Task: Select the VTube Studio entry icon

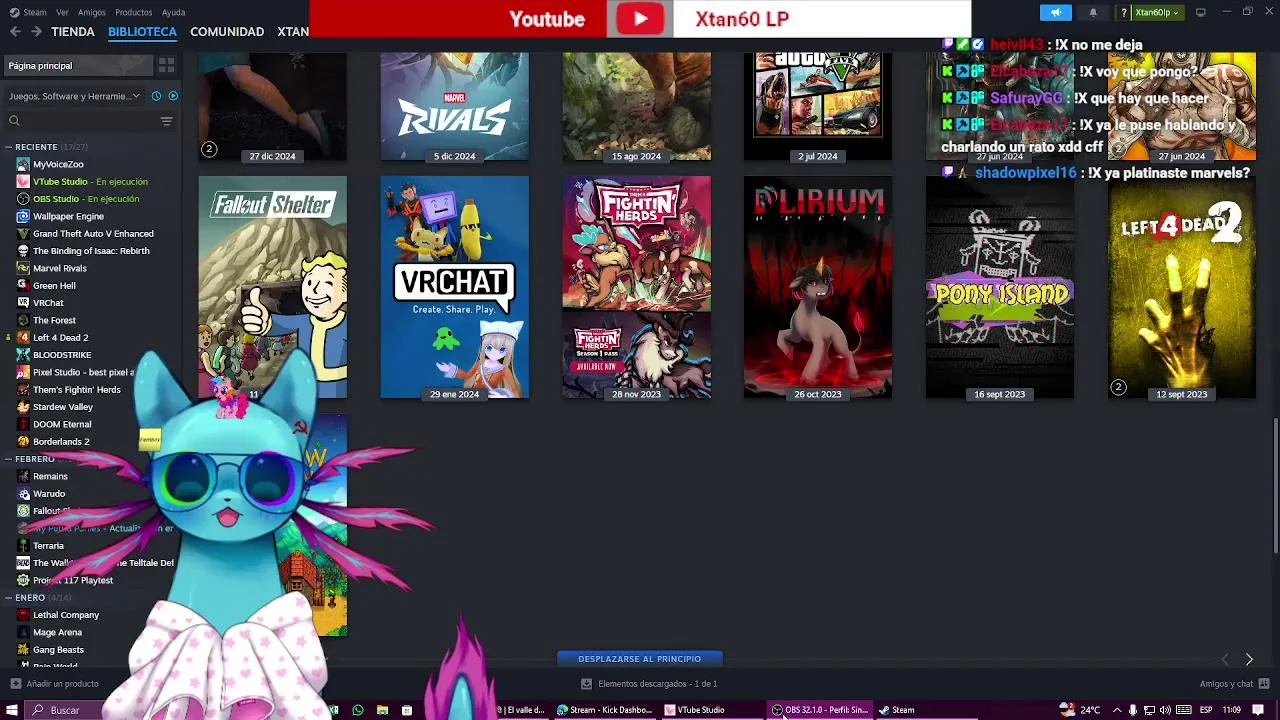Action: click(23, 181)
